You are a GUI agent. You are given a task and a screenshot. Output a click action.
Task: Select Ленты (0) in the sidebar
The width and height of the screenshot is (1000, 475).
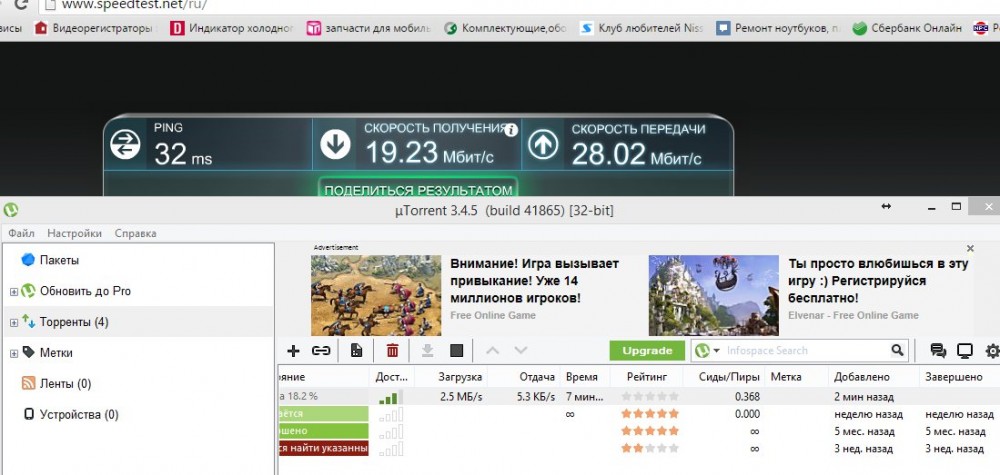point(64,384)
